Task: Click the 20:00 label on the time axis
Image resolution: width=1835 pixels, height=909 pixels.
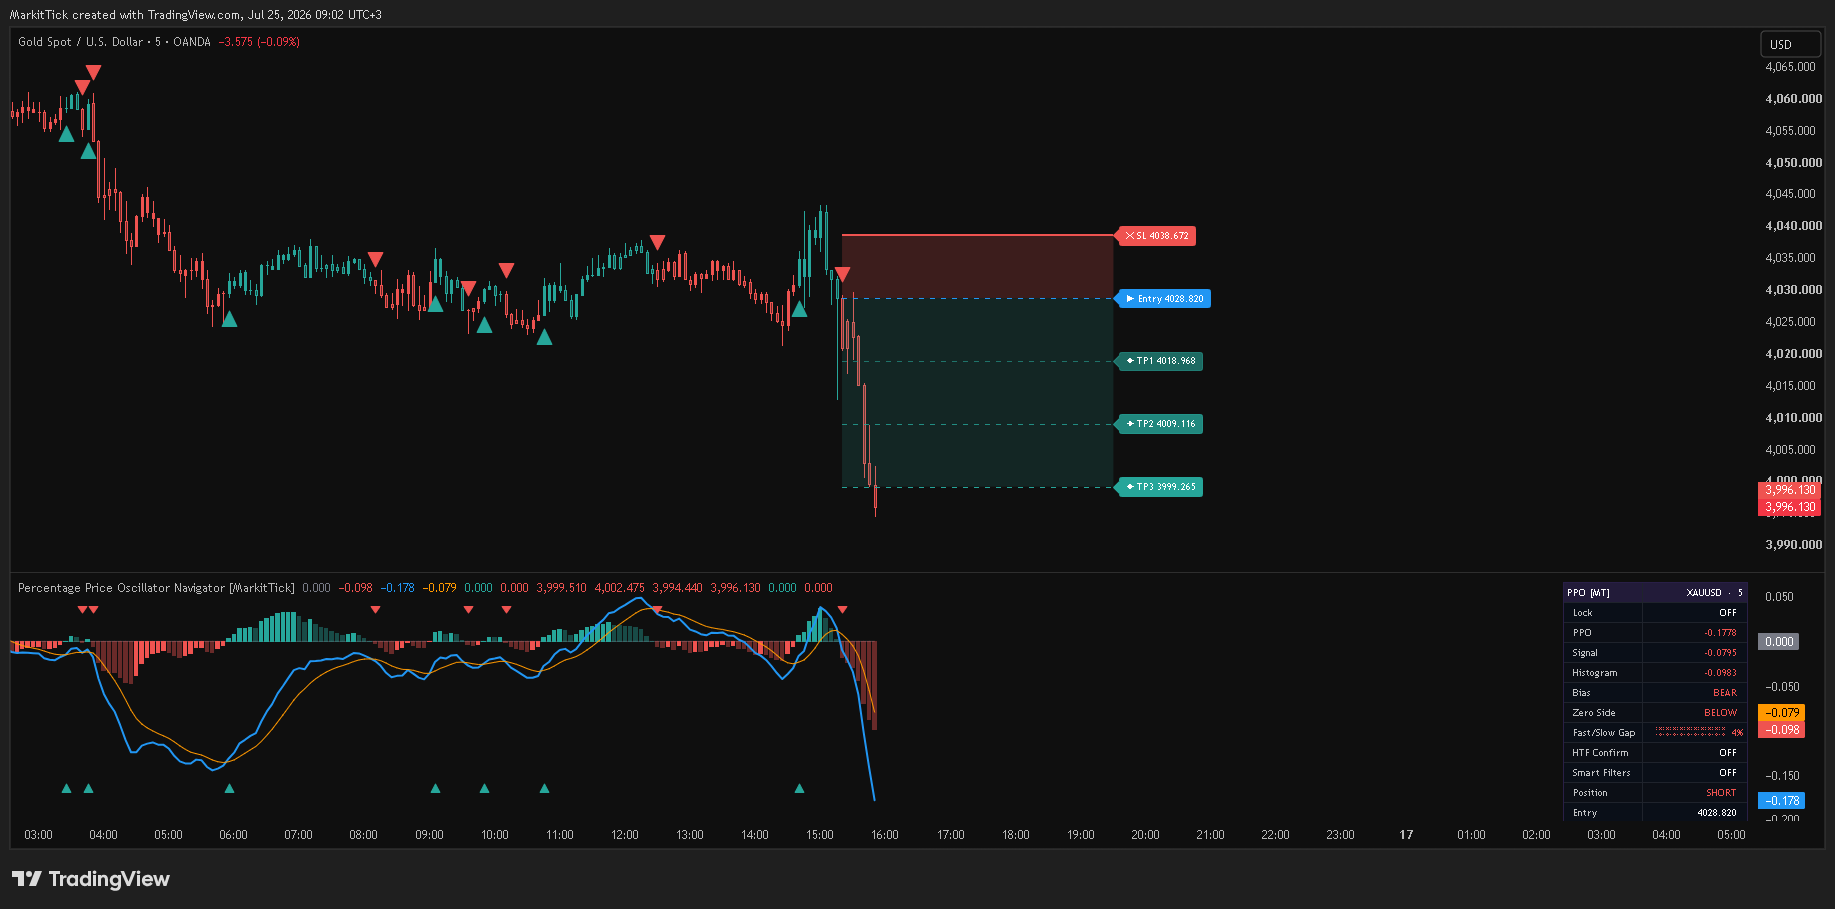Action: click(1145, 835)
